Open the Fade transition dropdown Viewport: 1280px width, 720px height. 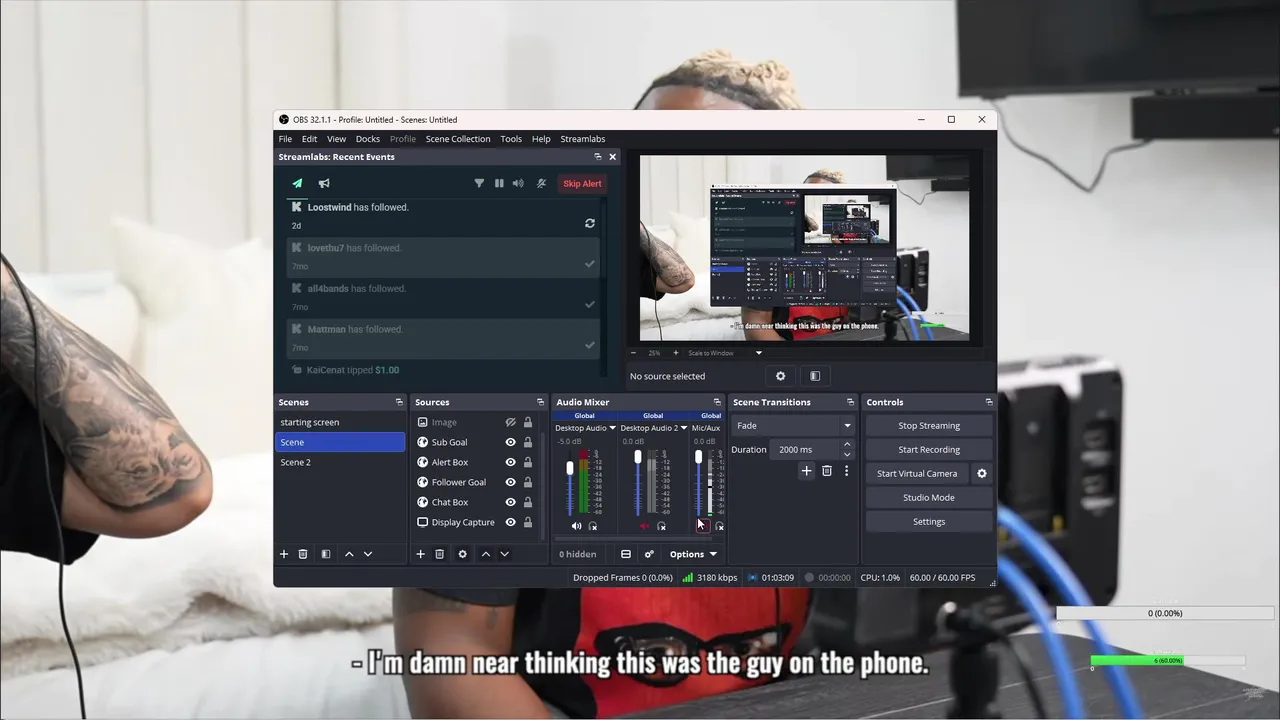tap(794, 425)
